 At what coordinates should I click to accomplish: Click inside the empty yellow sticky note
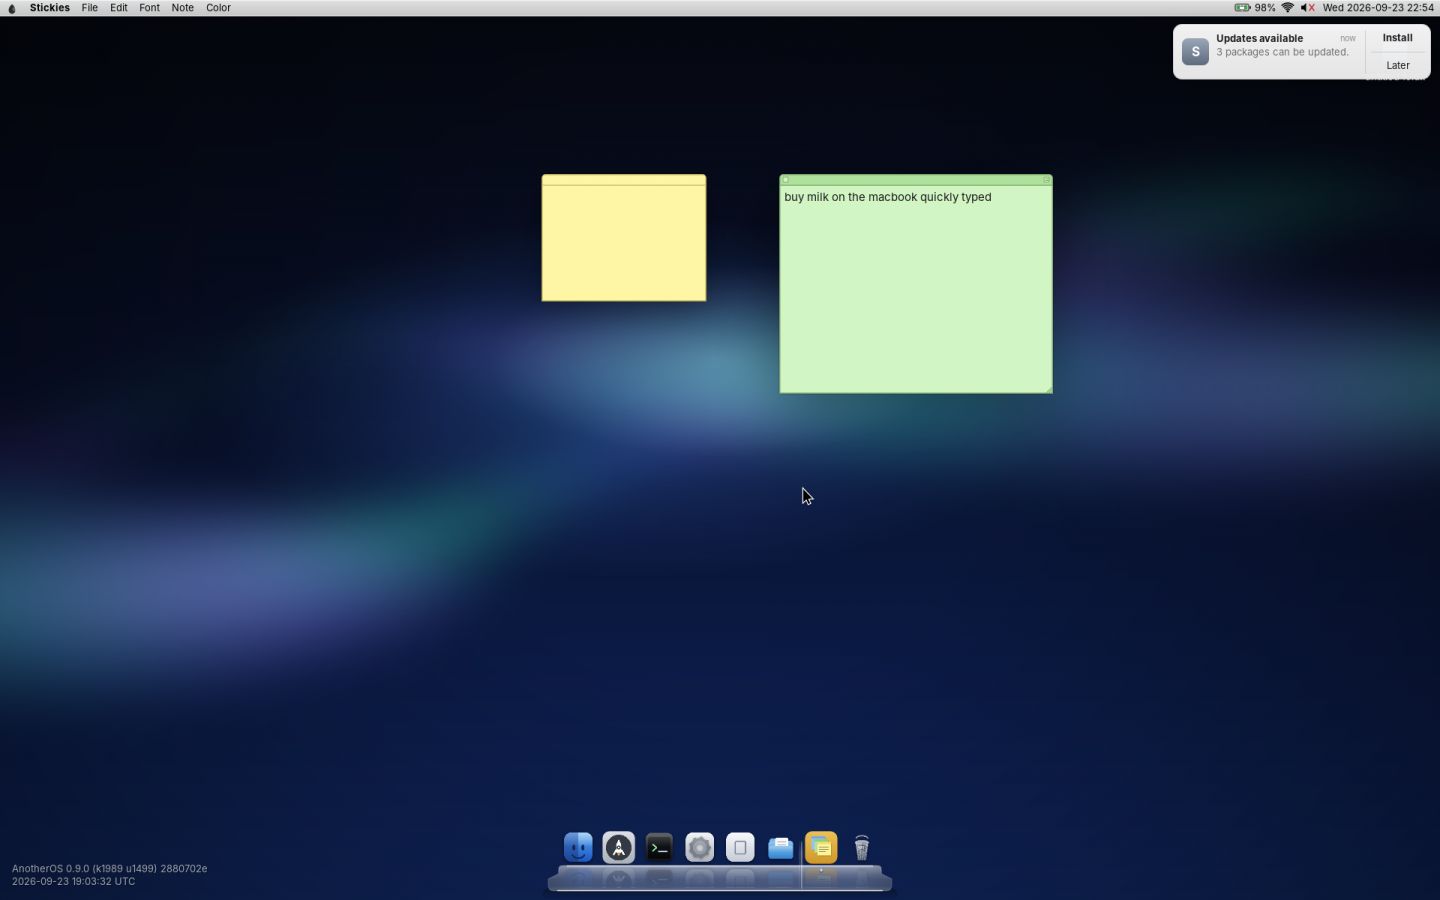coord(624,243)
